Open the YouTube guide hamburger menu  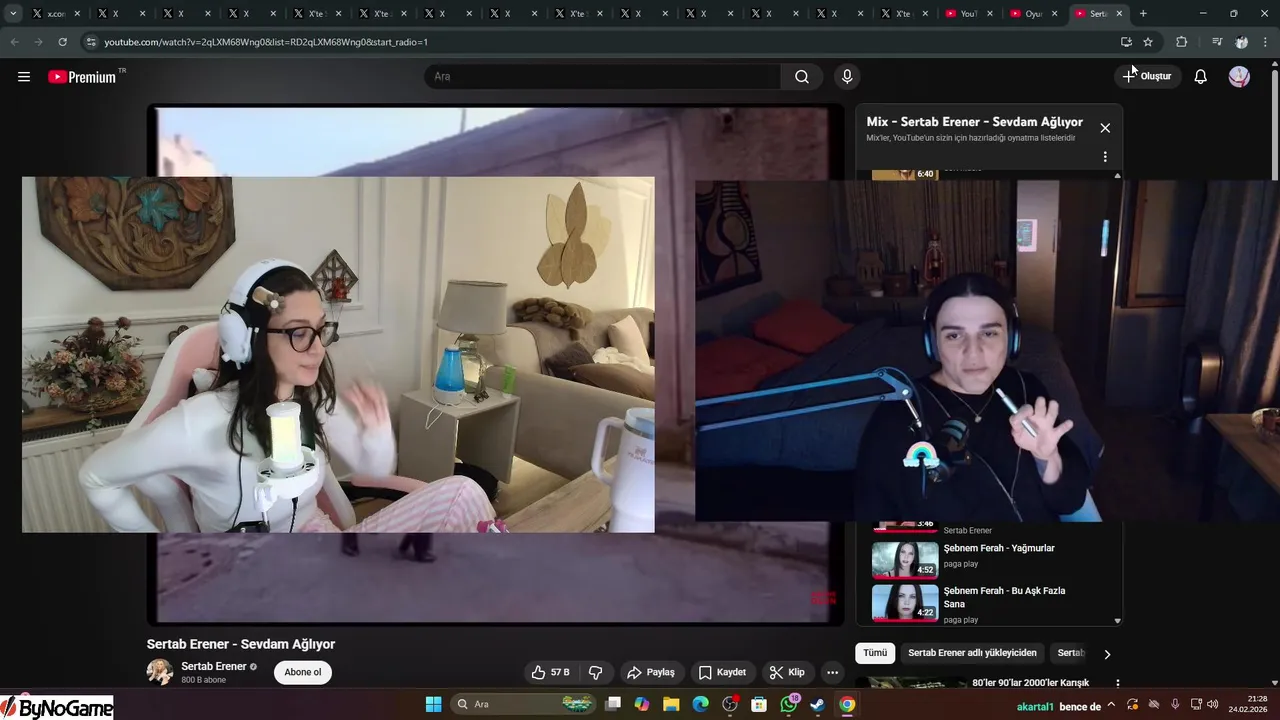(24, 76)
